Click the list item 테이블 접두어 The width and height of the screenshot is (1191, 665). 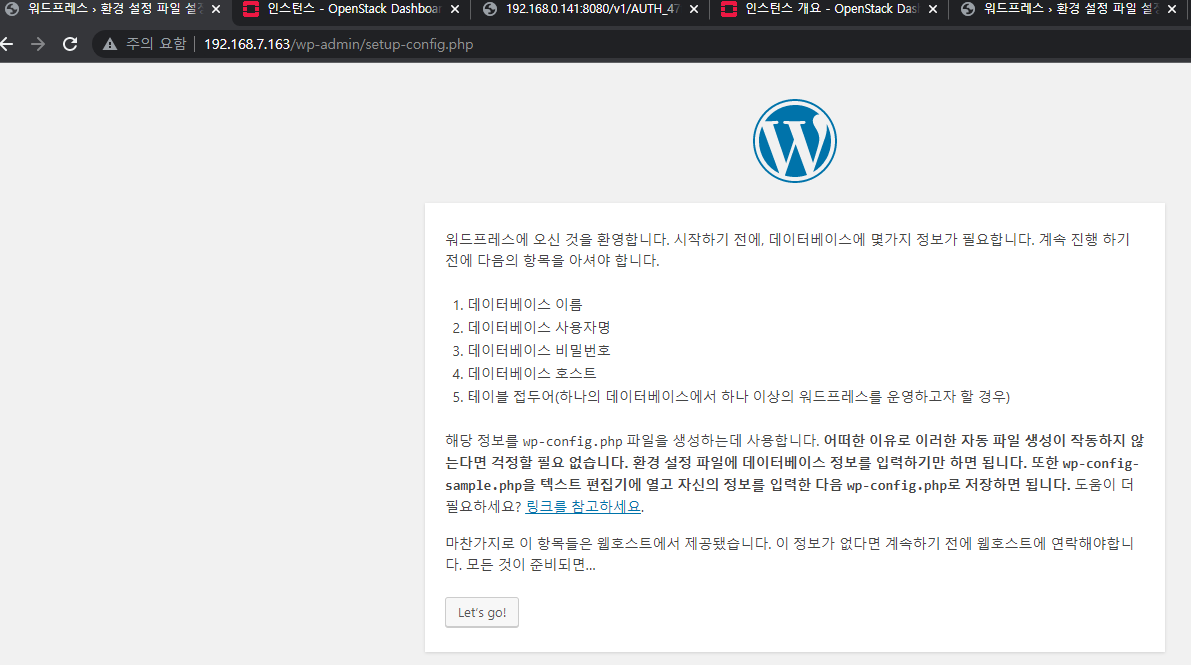(739, 396)
